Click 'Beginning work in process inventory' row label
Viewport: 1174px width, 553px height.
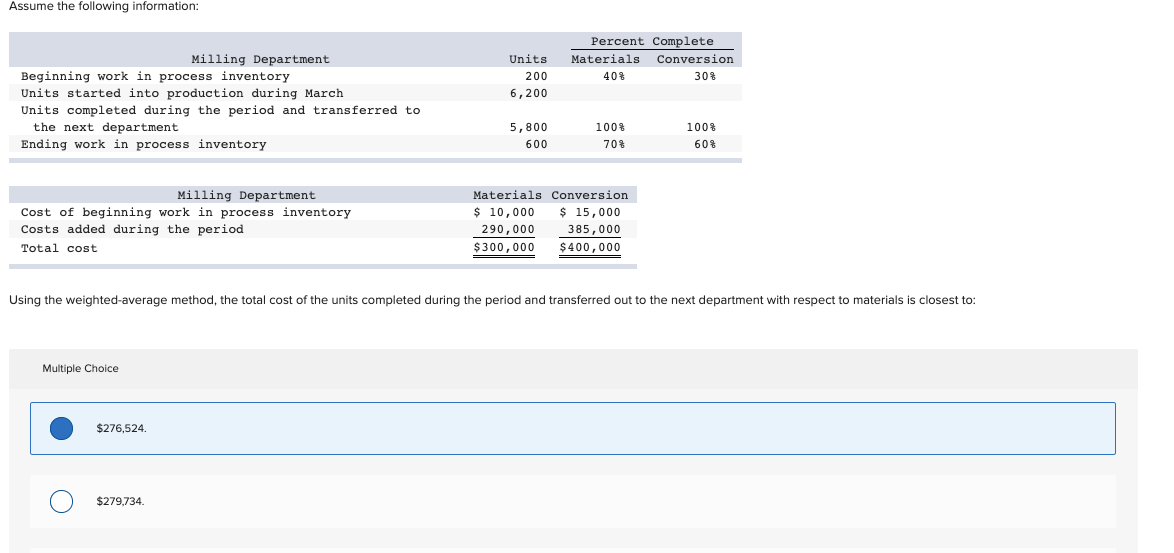[155, 76]
